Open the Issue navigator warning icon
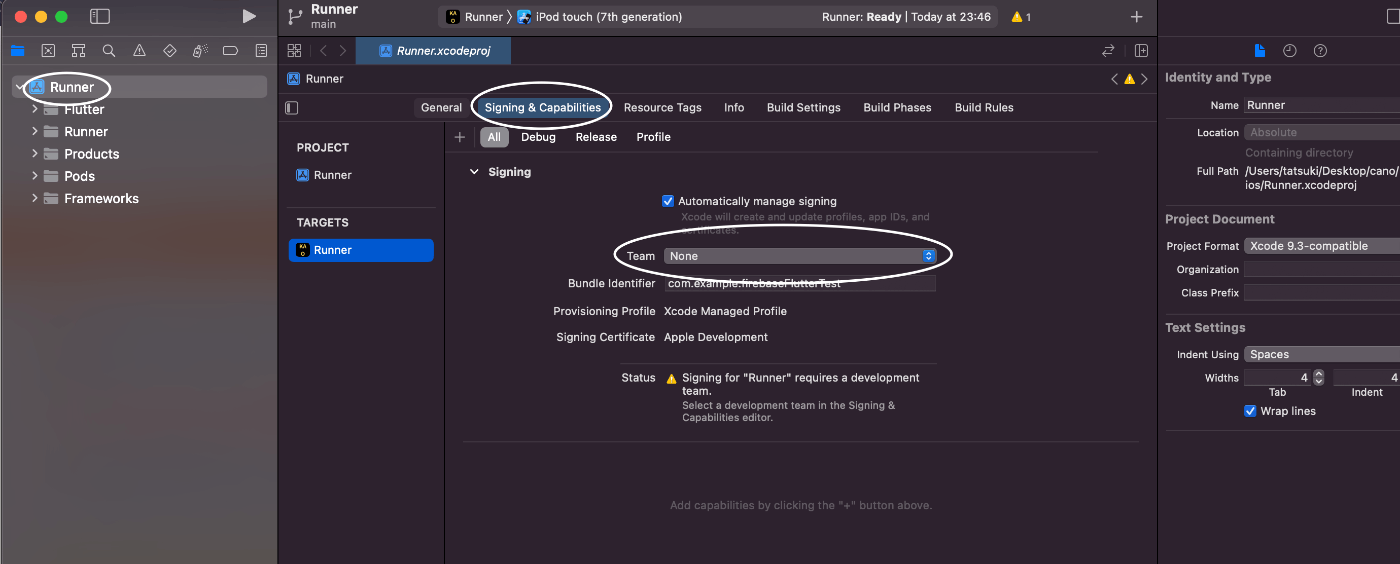Screen dimensions: 1400x564 (x=139, y=50)
